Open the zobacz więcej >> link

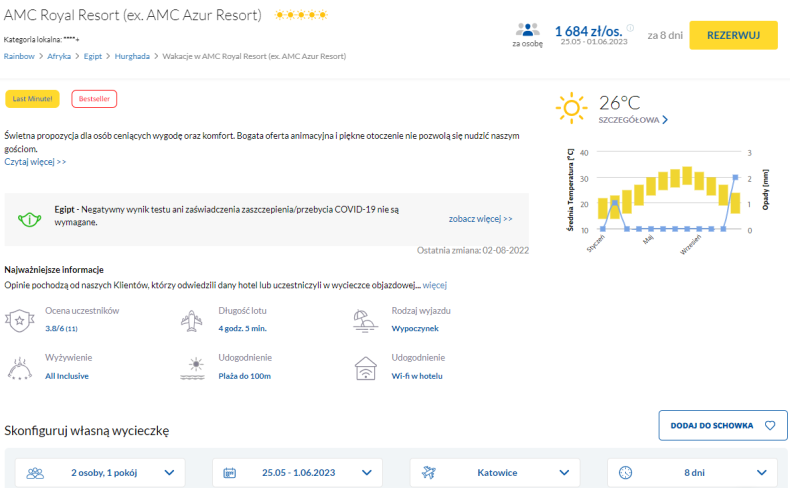tap(481, 219)
